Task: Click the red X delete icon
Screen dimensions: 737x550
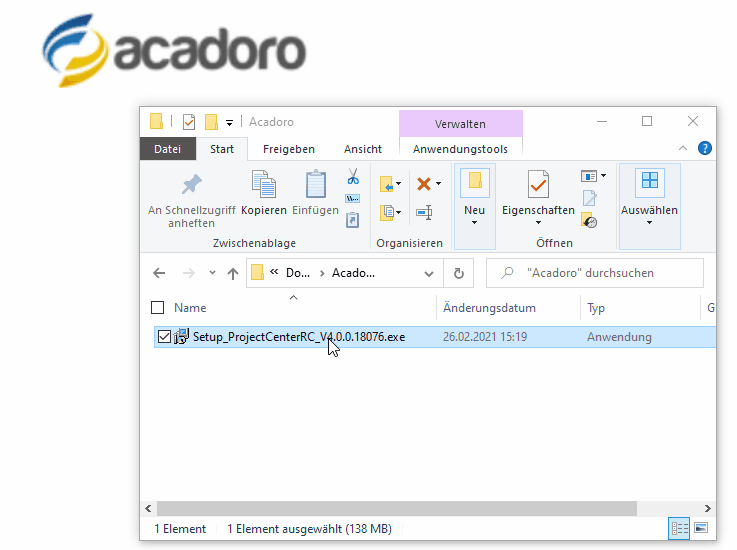Action: click(x=423, y=184)
